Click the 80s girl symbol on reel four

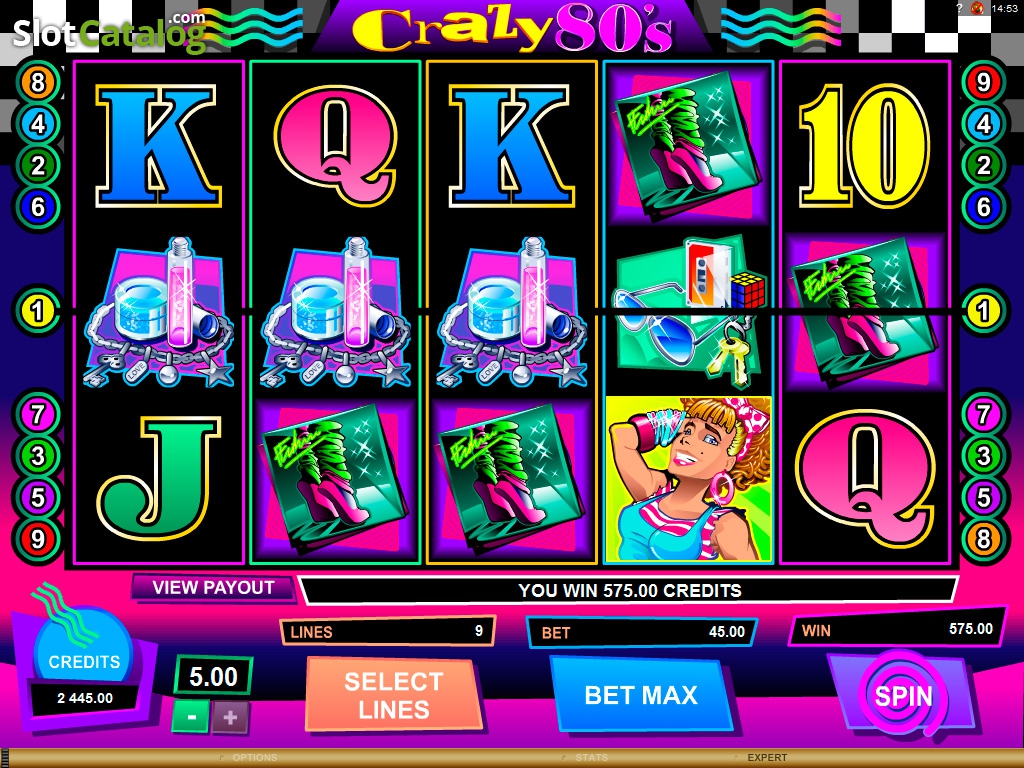click(688, 479)
